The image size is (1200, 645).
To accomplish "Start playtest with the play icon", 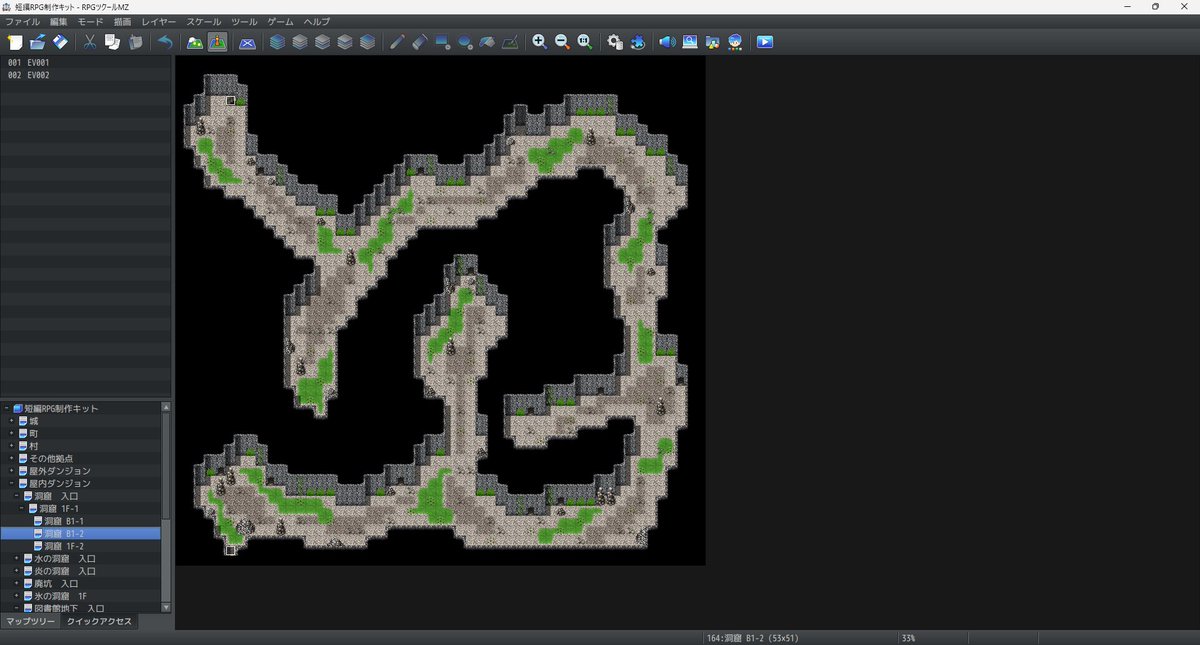I will [x=765, y=42].
